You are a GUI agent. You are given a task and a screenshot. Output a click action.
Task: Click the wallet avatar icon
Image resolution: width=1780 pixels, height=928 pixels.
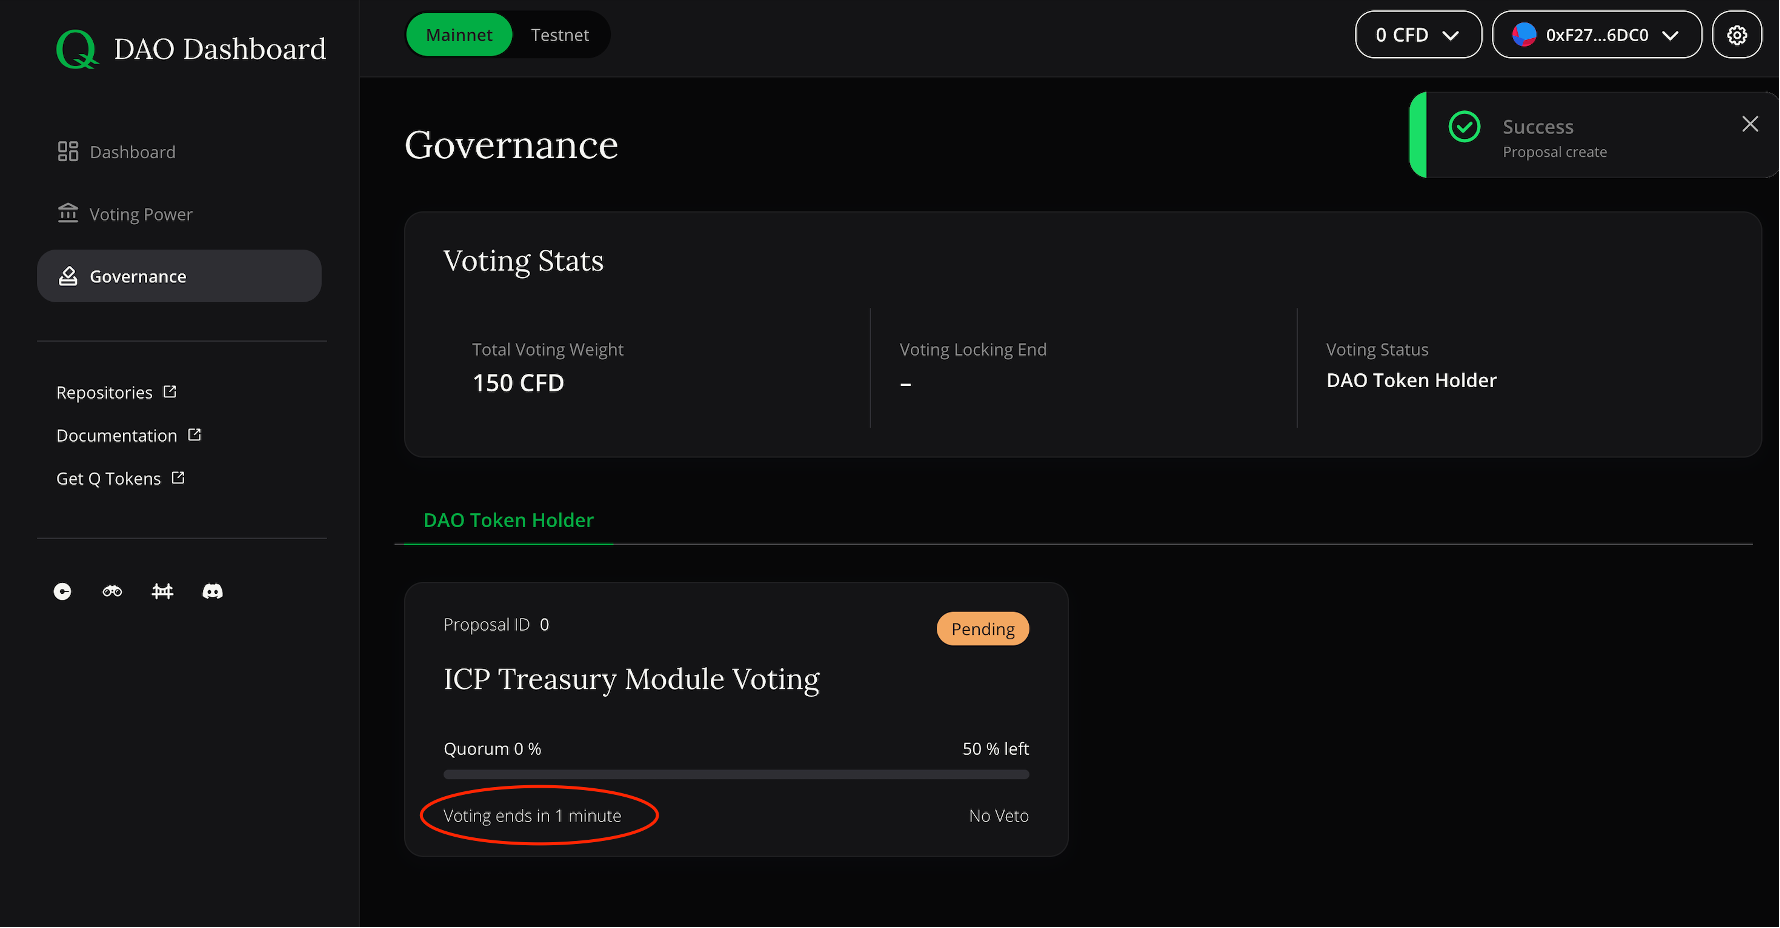[x=1524, y=35]
